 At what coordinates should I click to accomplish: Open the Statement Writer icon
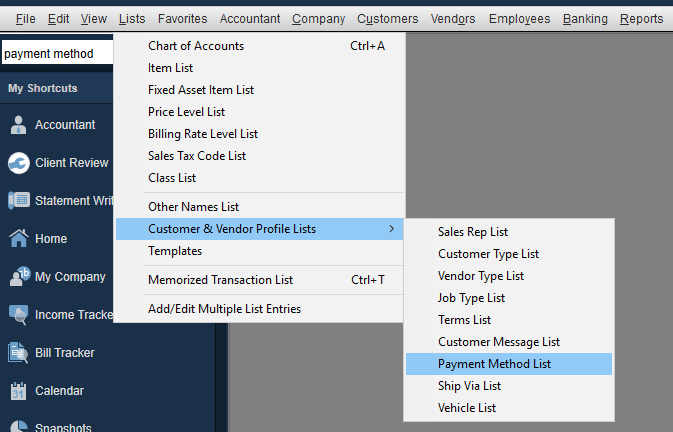18,201
